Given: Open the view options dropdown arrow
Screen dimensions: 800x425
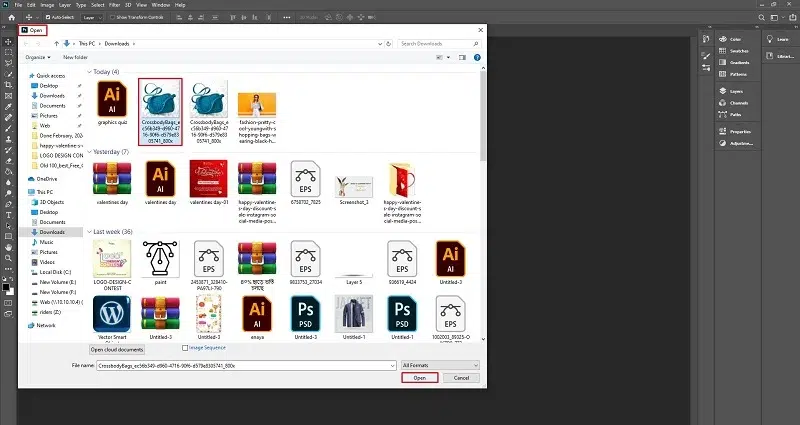Looking at the screenshot, I should pyautogui.click(x=448, y=58).
